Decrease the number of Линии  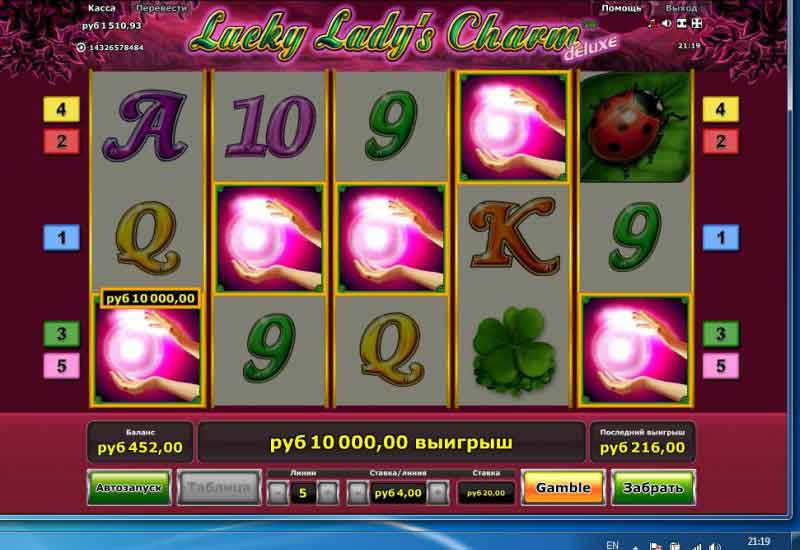[x=279, y=493]
